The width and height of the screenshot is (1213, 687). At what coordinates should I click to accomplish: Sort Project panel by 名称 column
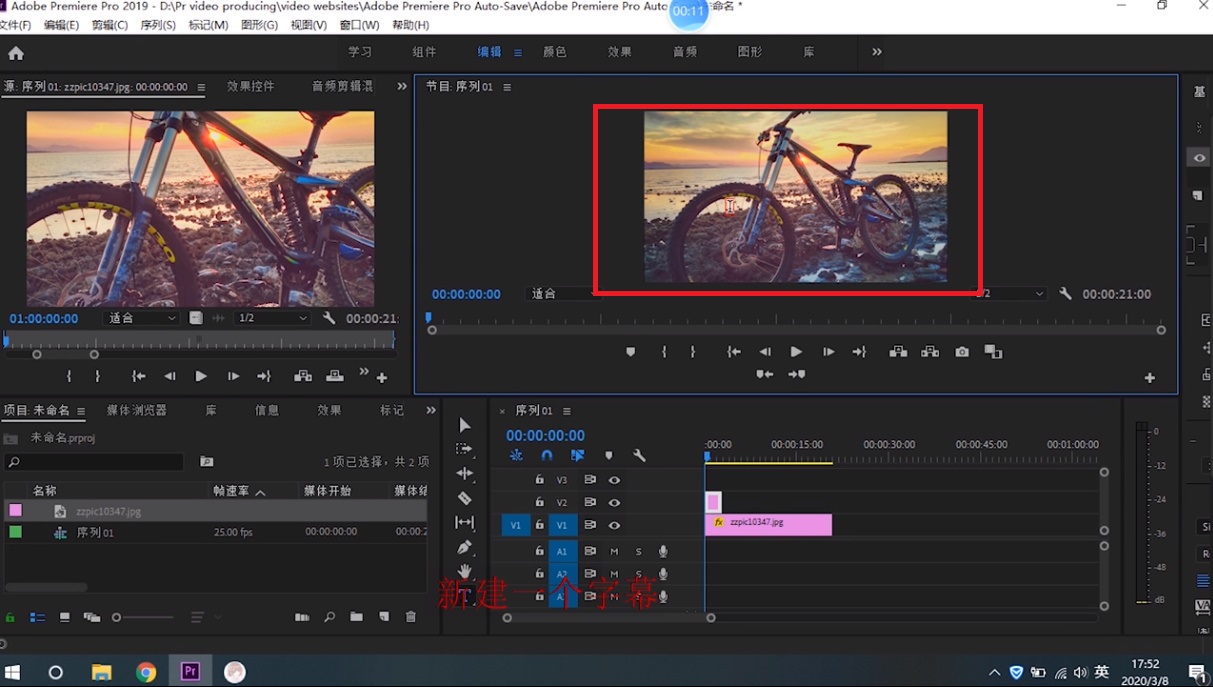click(45, 491)
